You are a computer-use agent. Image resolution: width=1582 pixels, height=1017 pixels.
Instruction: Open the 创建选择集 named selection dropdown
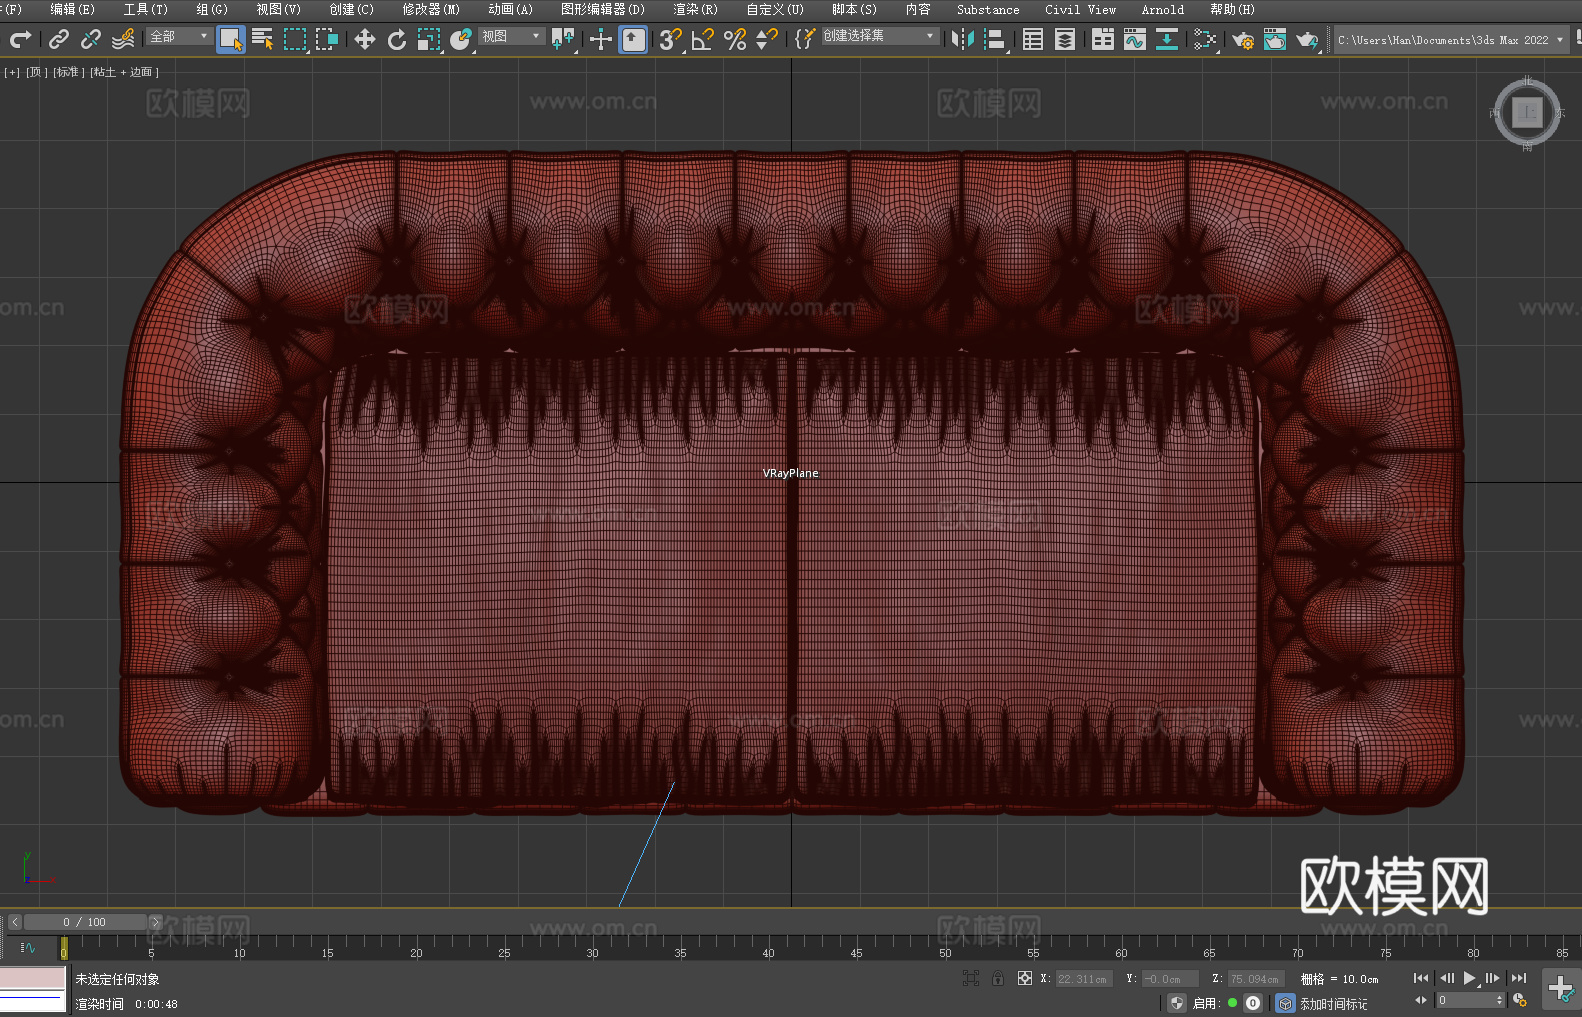pos(879,36)
